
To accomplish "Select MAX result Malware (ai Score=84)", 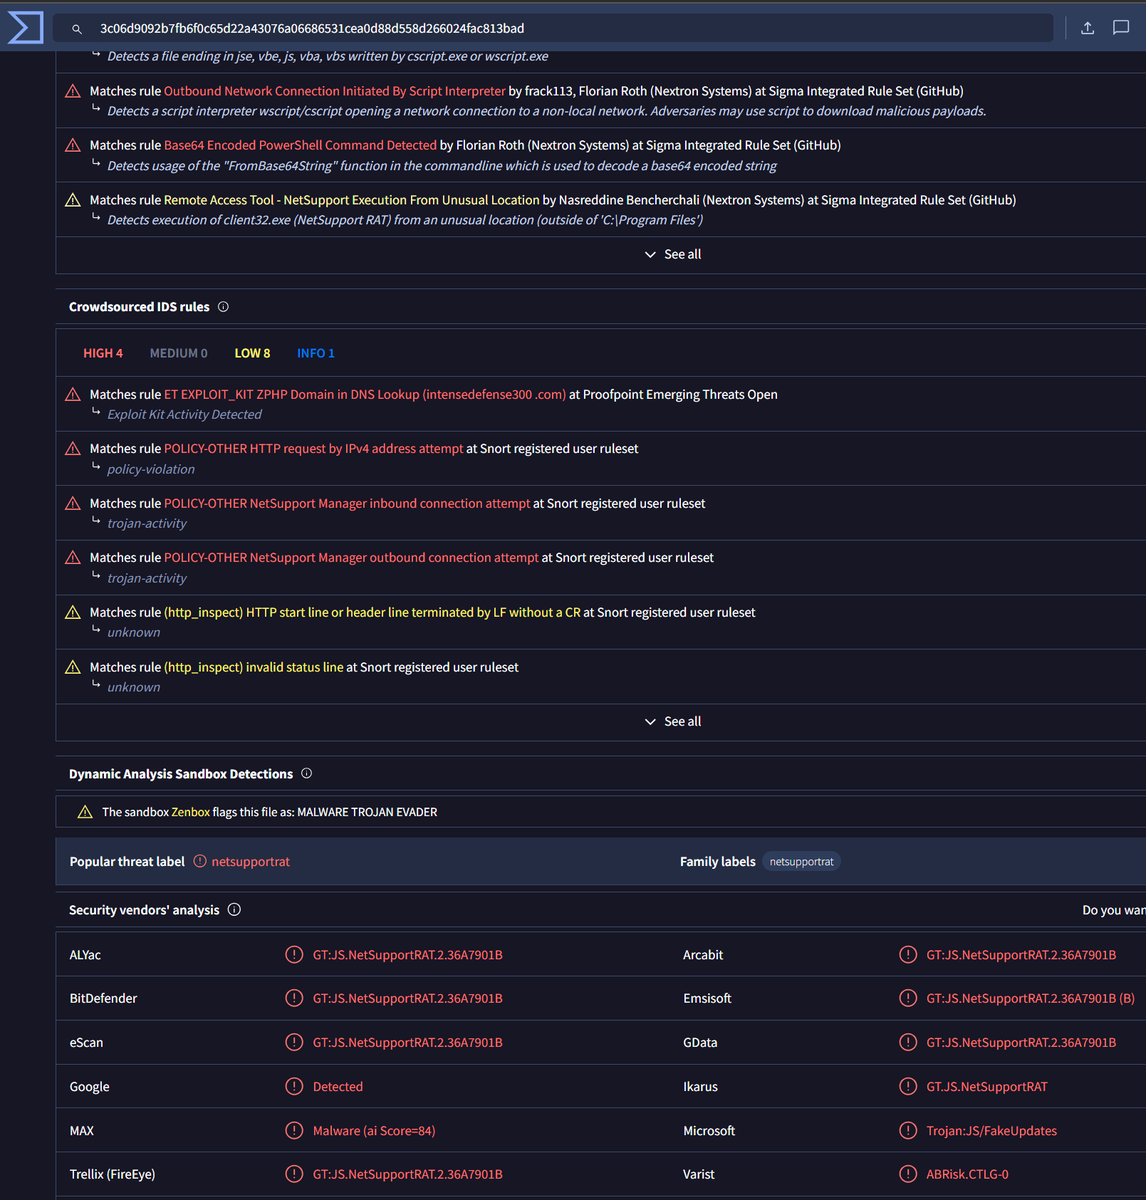I will tap(374, 1130).
